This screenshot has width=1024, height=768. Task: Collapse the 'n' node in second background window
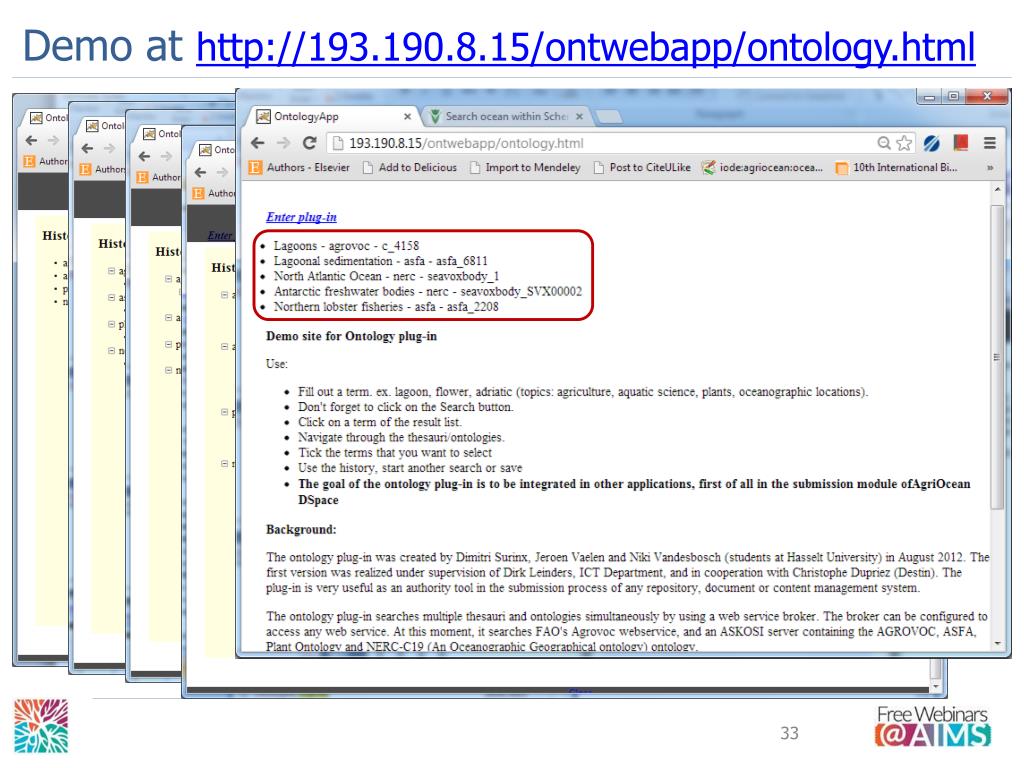[x=112, y=351]
